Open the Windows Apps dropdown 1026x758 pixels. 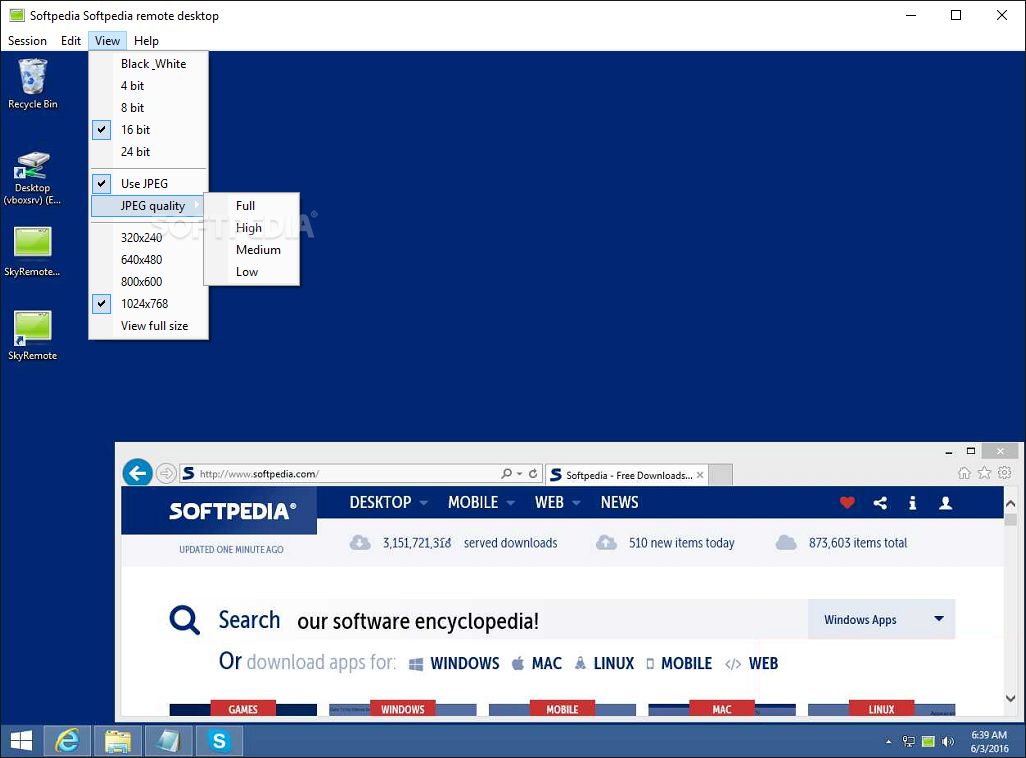pos(882,619)
